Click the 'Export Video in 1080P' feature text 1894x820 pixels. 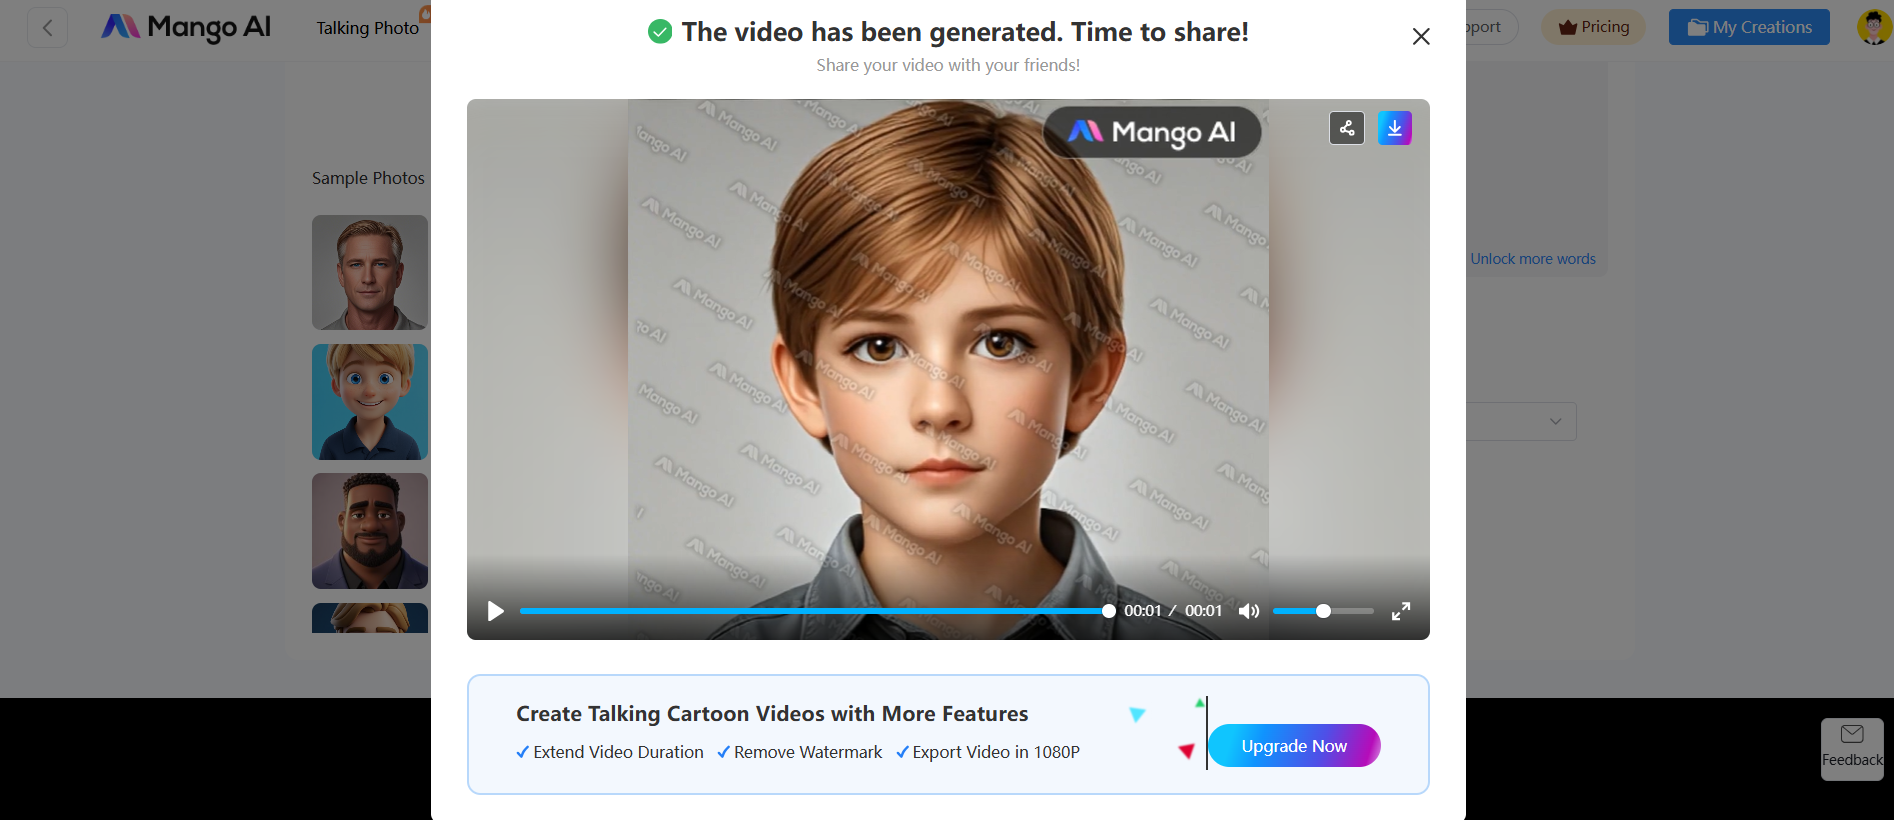(996, 752)
